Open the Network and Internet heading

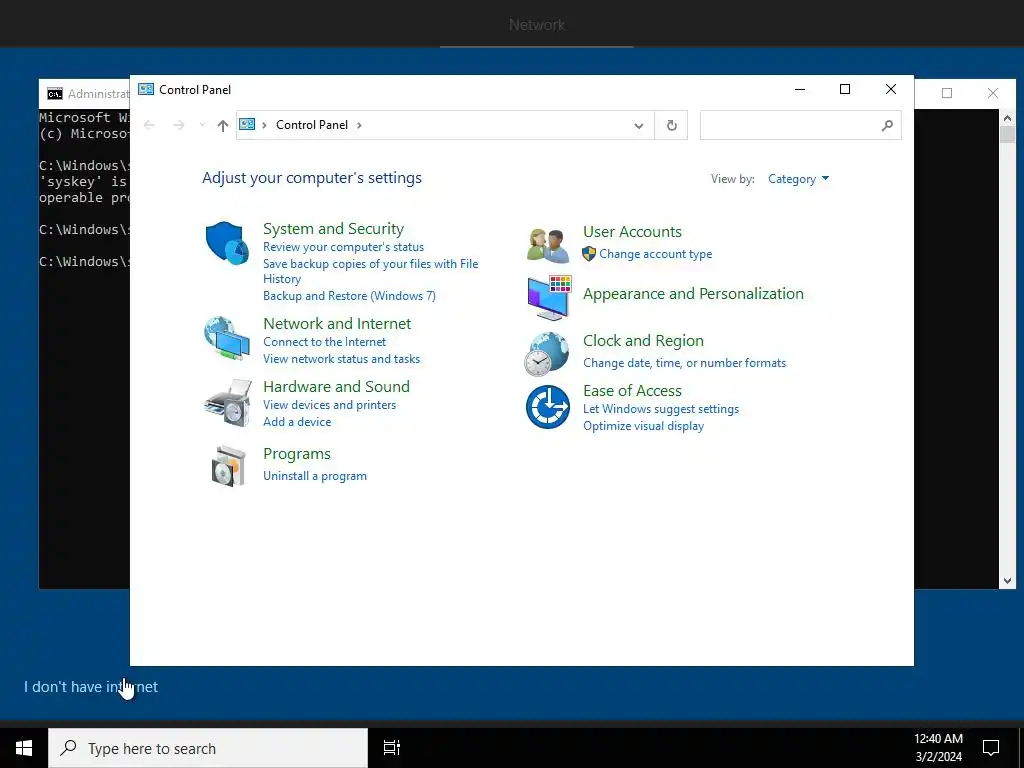coord(337,323)
